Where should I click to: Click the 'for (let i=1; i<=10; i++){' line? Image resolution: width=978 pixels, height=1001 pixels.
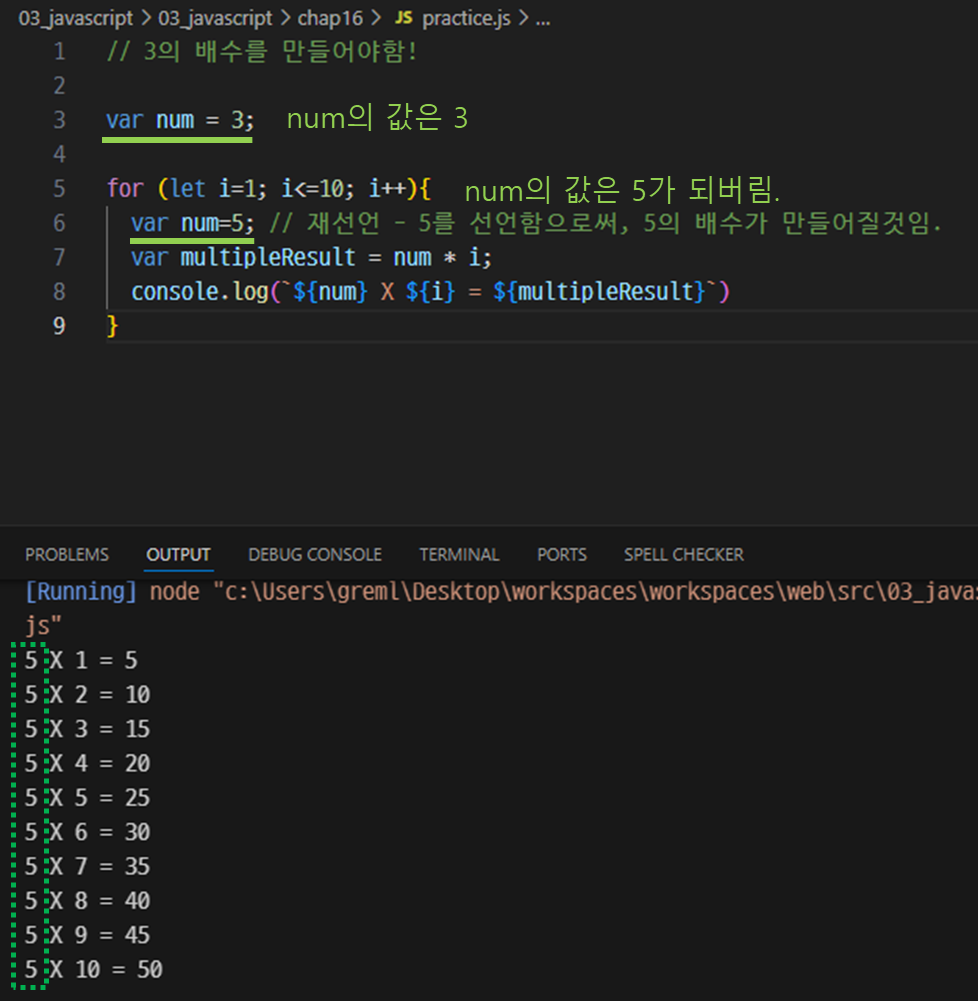point(269,188)
